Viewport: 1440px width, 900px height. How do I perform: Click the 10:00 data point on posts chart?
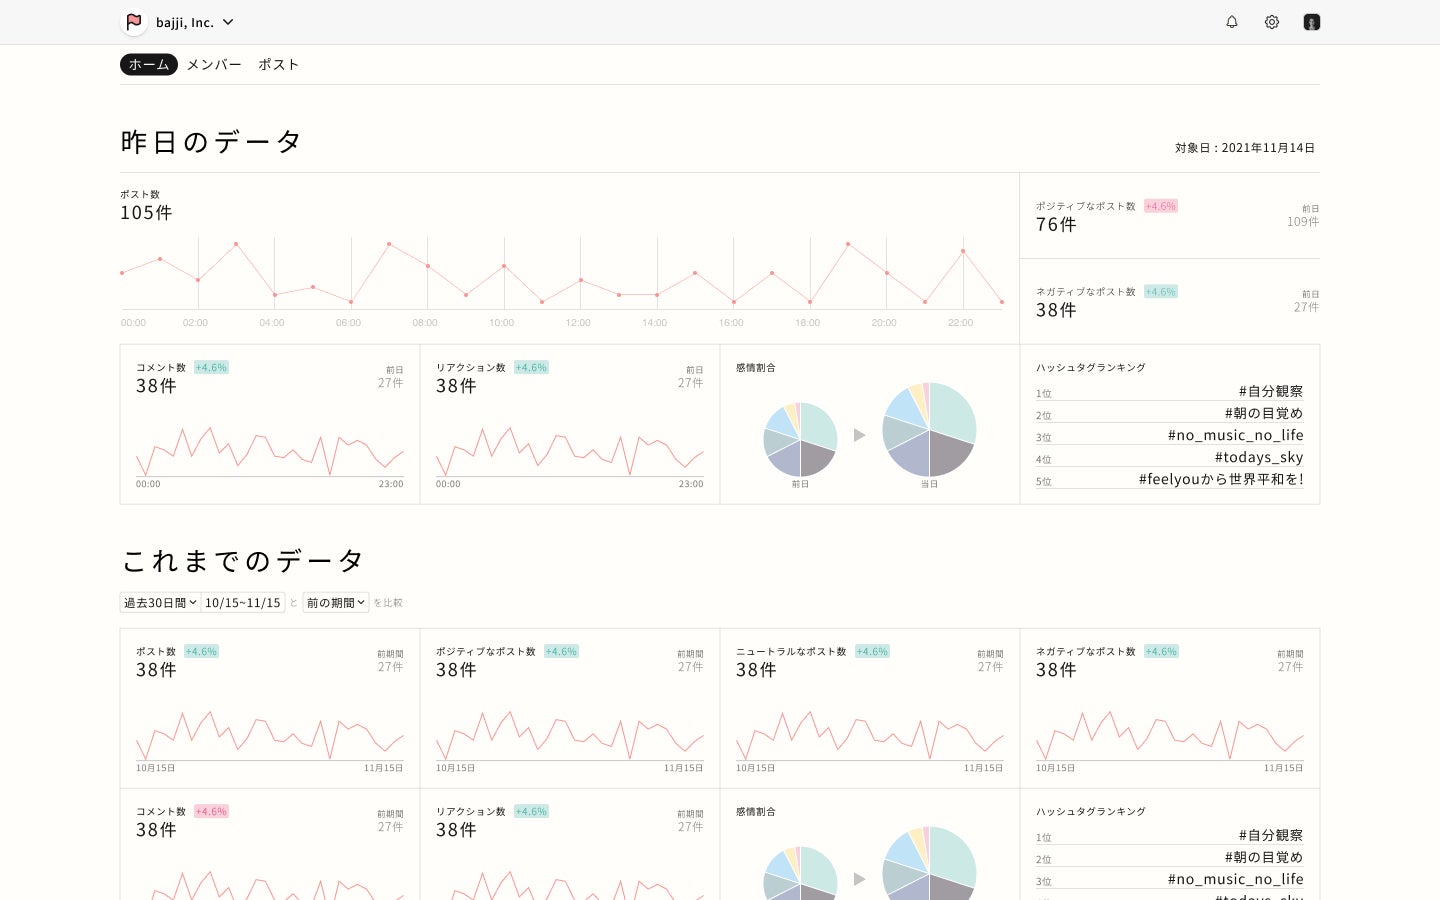click(504, 266)
